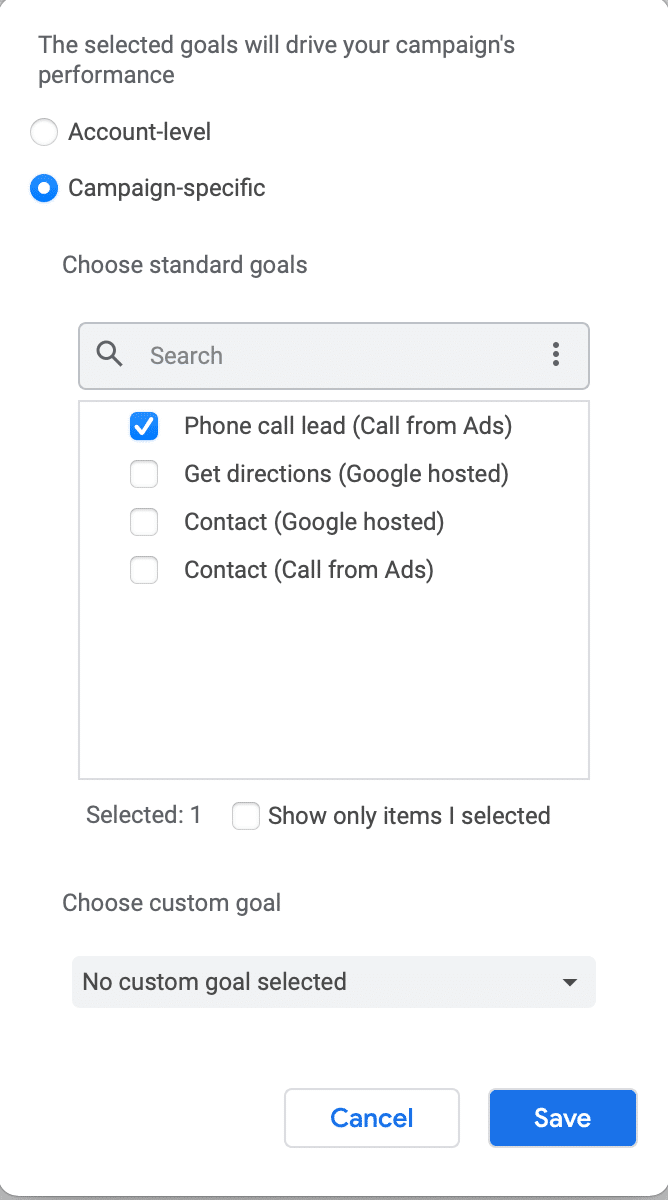This screenshot has height=1200, width=668.
Task: Click the Get directions (Google hosted) label
Action: pos(346,474)
